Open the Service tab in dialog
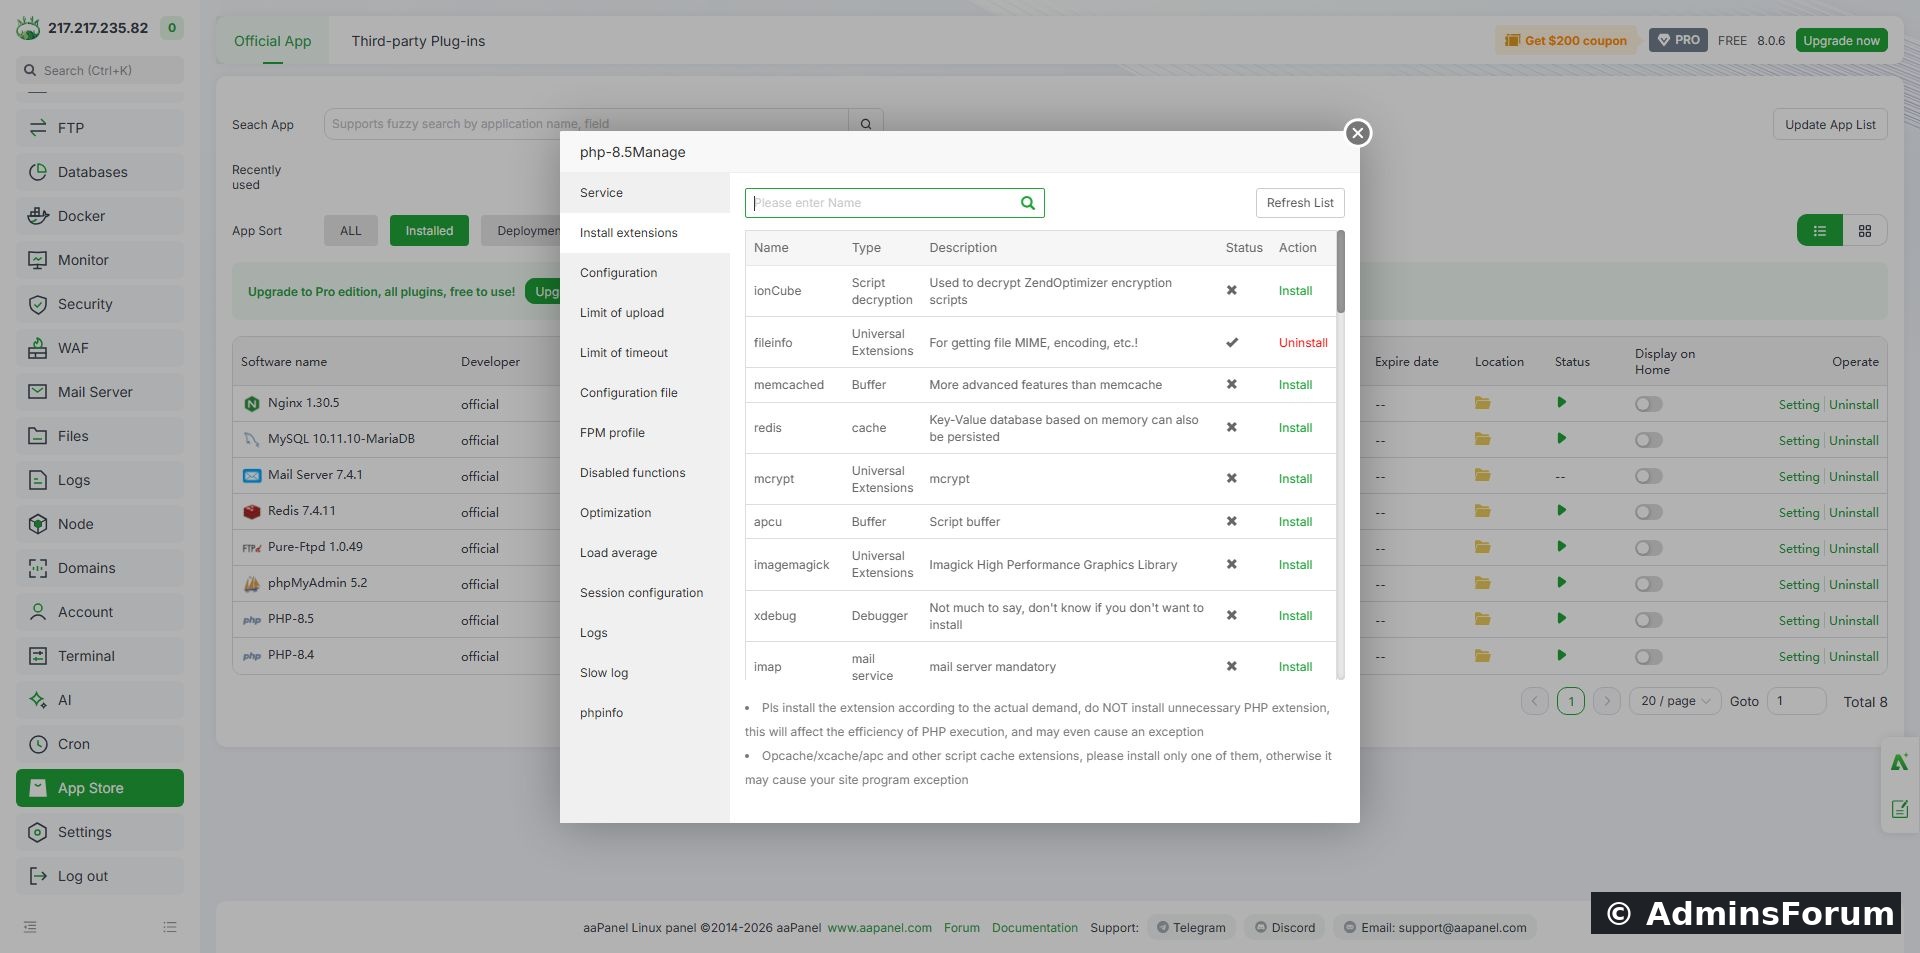Viewport: 1920px width, 953px height. click(645, 193)
